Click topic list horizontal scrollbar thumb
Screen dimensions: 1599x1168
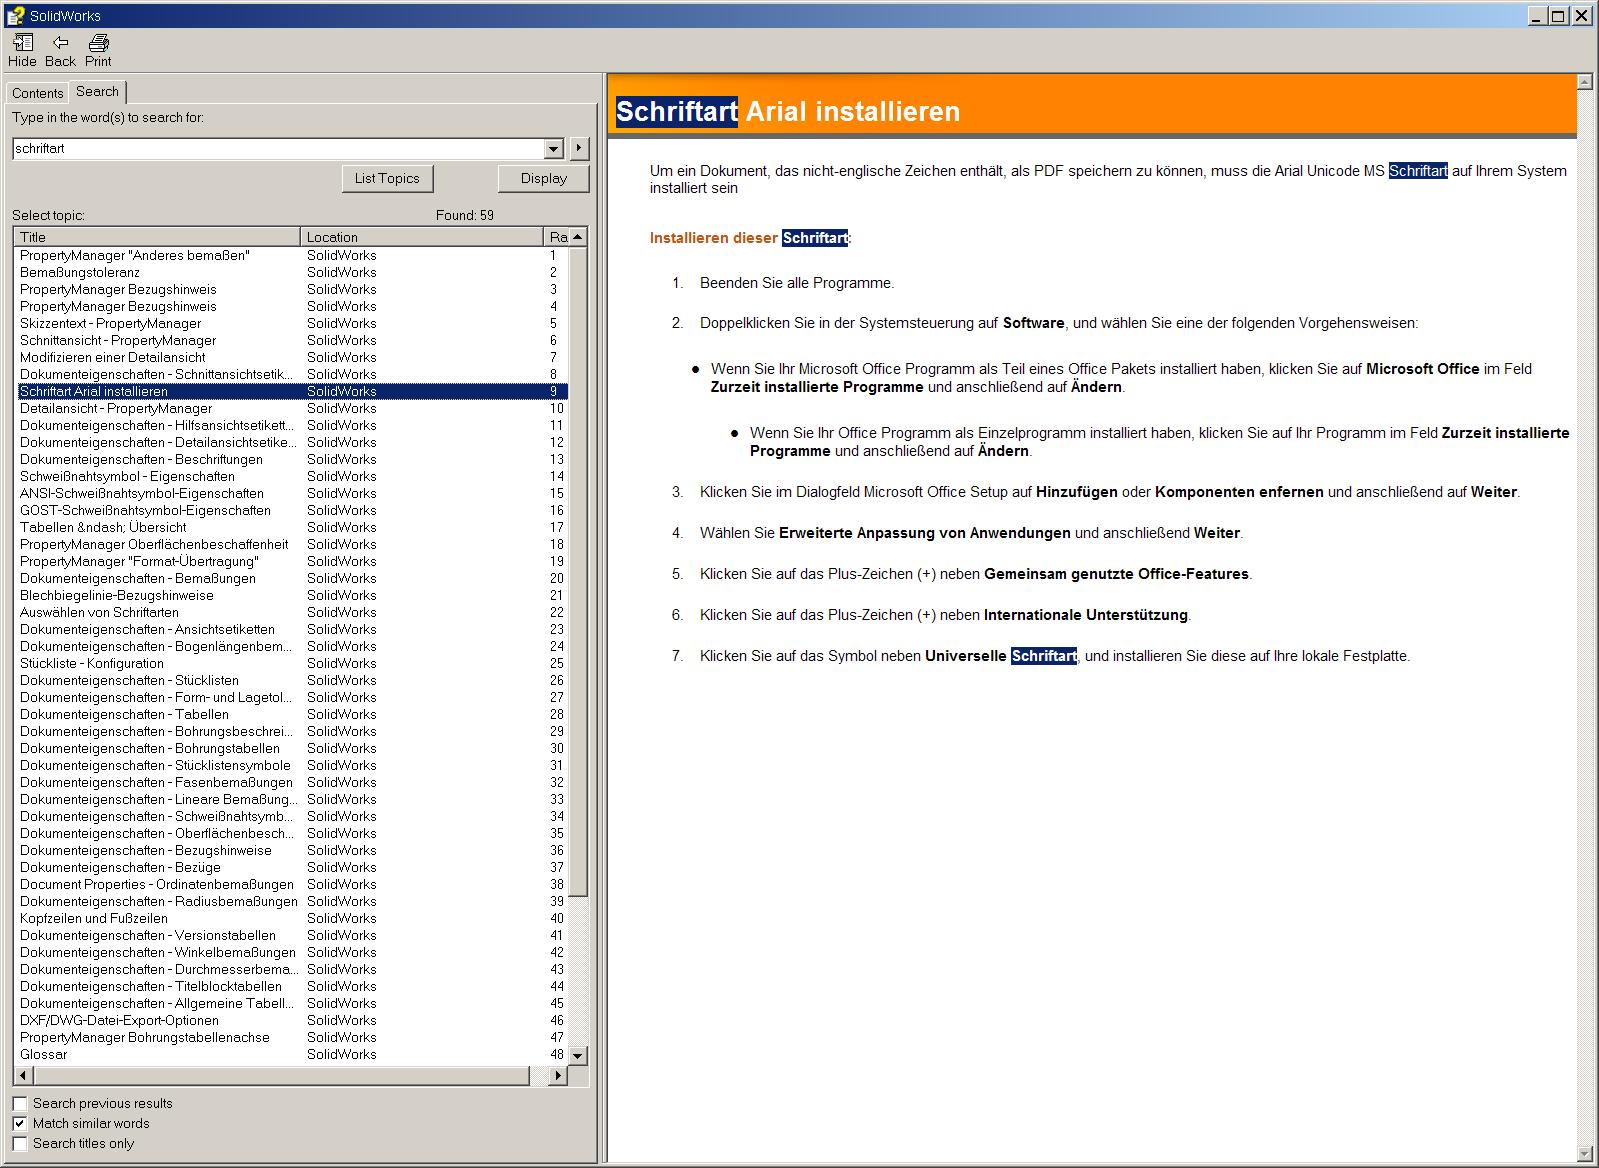tap(281, 1076)
